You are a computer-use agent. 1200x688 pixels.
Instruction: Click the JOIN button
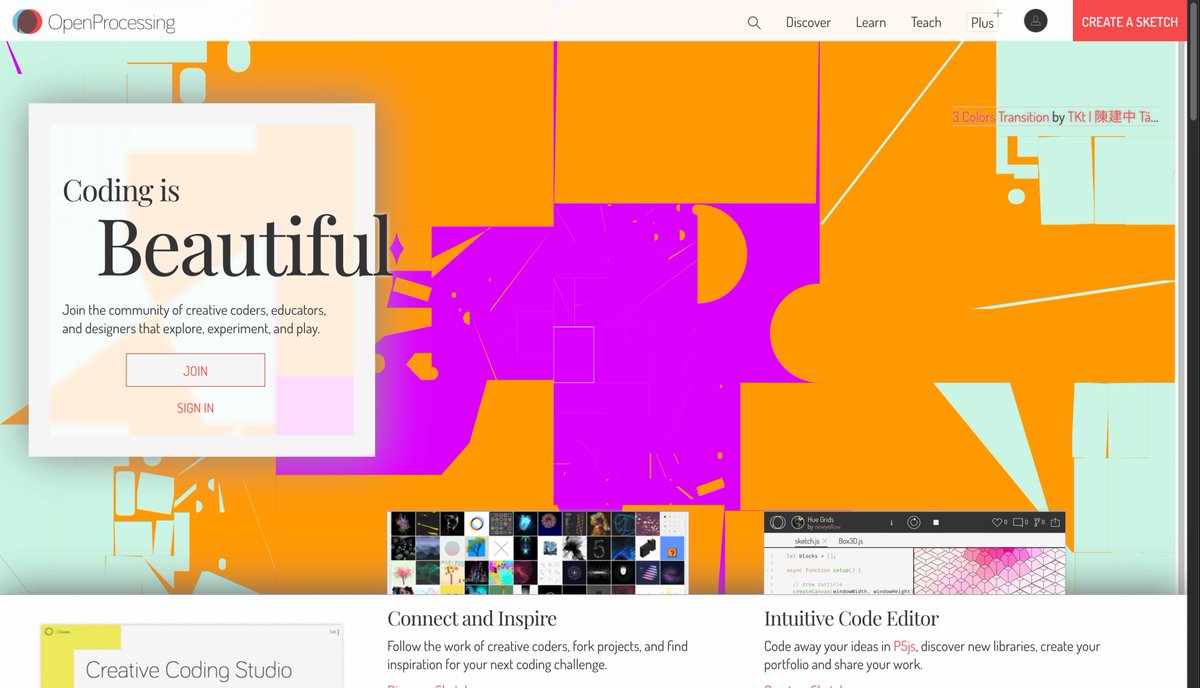(x=195, y=370)
